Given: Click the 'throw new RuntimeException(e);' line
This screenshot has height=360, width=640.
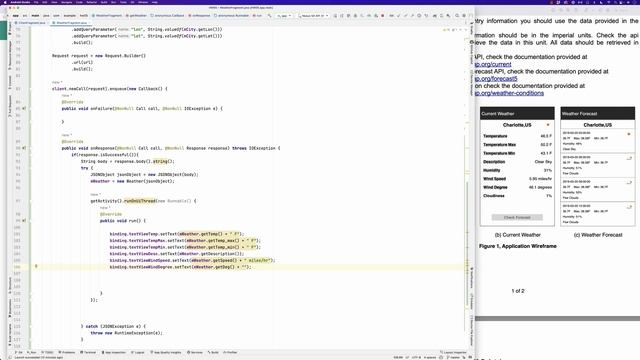Looking at the screenshot, I should click(x=126, y=333).
